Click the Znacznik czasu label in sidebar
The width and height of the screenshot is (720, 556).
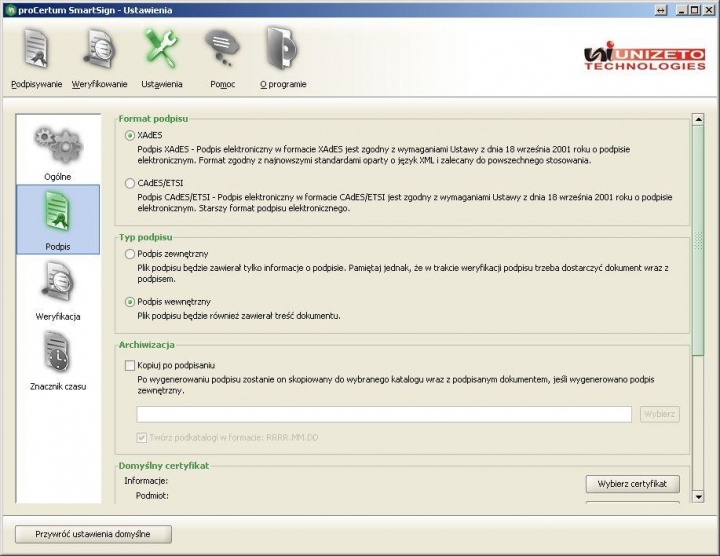tap(58, 386)
